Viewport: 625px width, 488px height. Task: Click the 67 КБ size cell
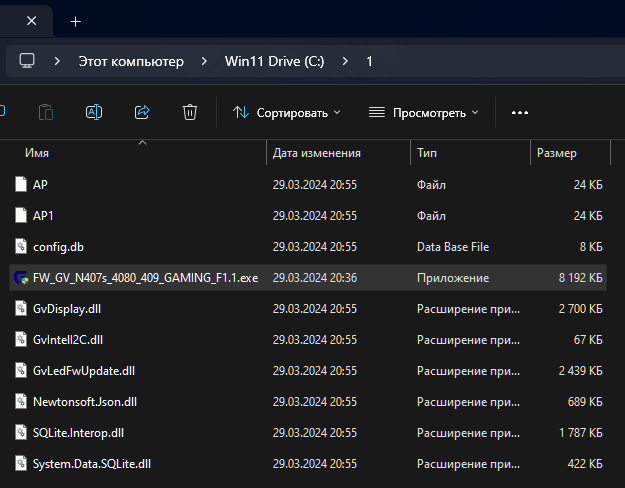[588, 340]
